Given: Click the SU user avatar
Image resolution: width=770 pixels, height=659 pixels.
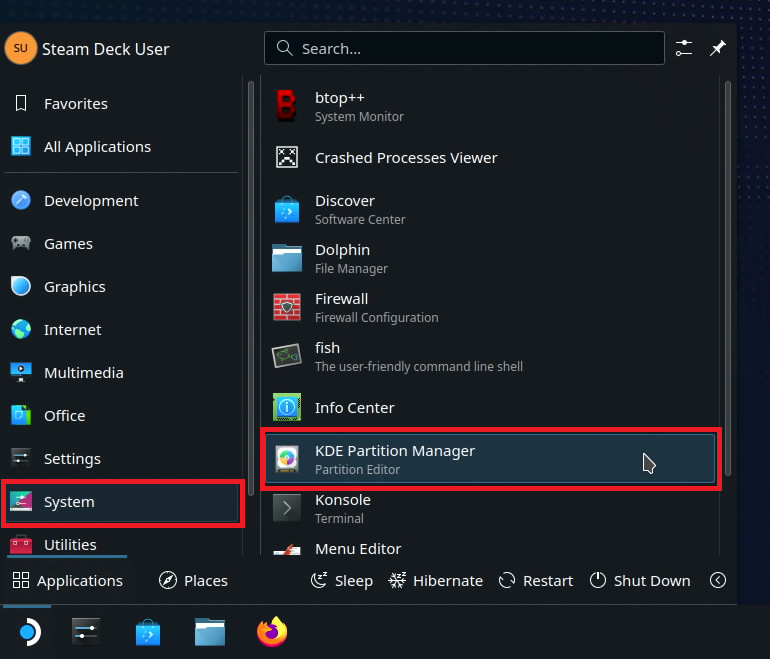Looking at the screenshot, I should (x=21, y=48).
